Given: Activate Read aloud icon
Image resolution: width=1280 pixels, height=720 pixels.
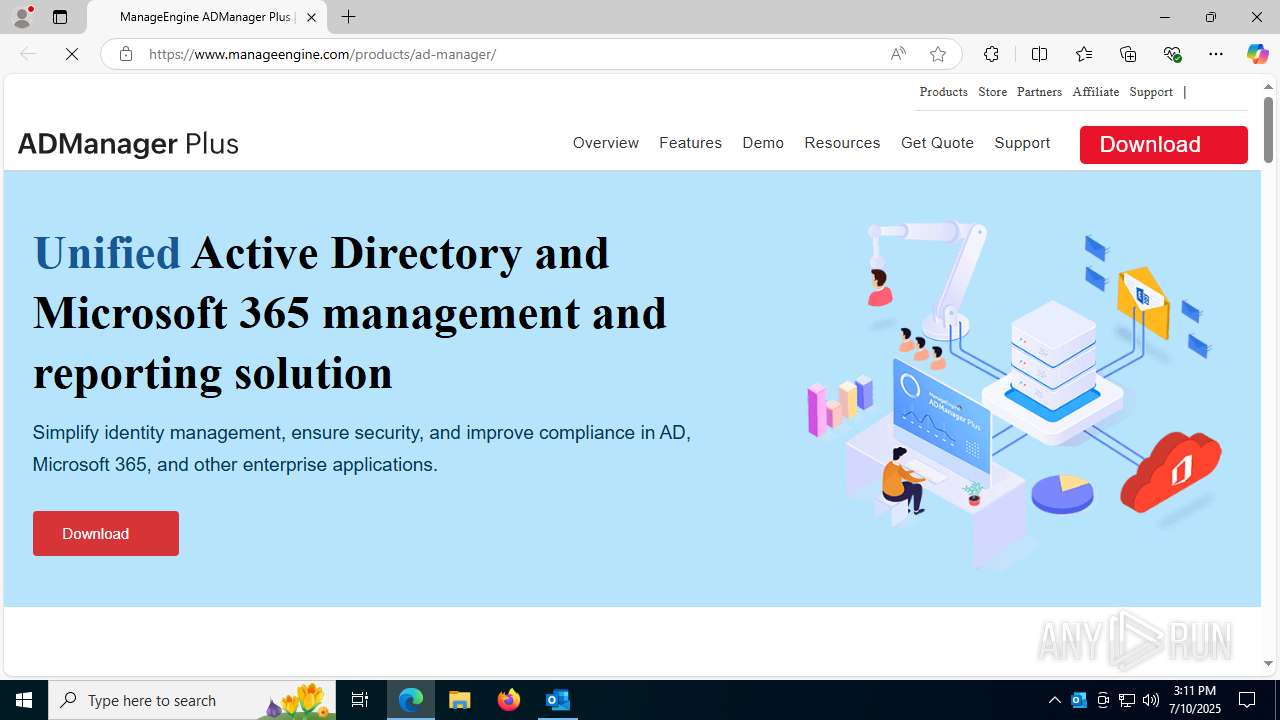Looking at the screenshot, I should click(898, 54).
